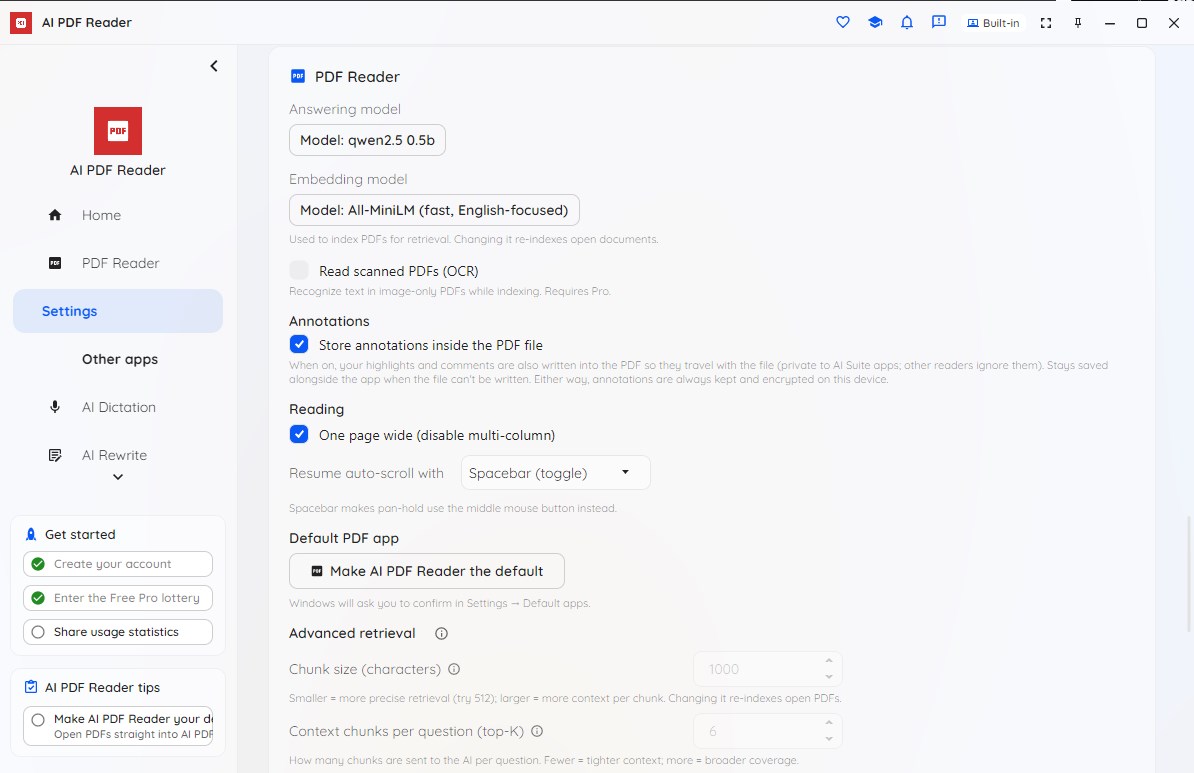The width and height of the screenshot is (1194, 773).
Task: Decrease chunk size with down arrow
Action: (828, 677)
